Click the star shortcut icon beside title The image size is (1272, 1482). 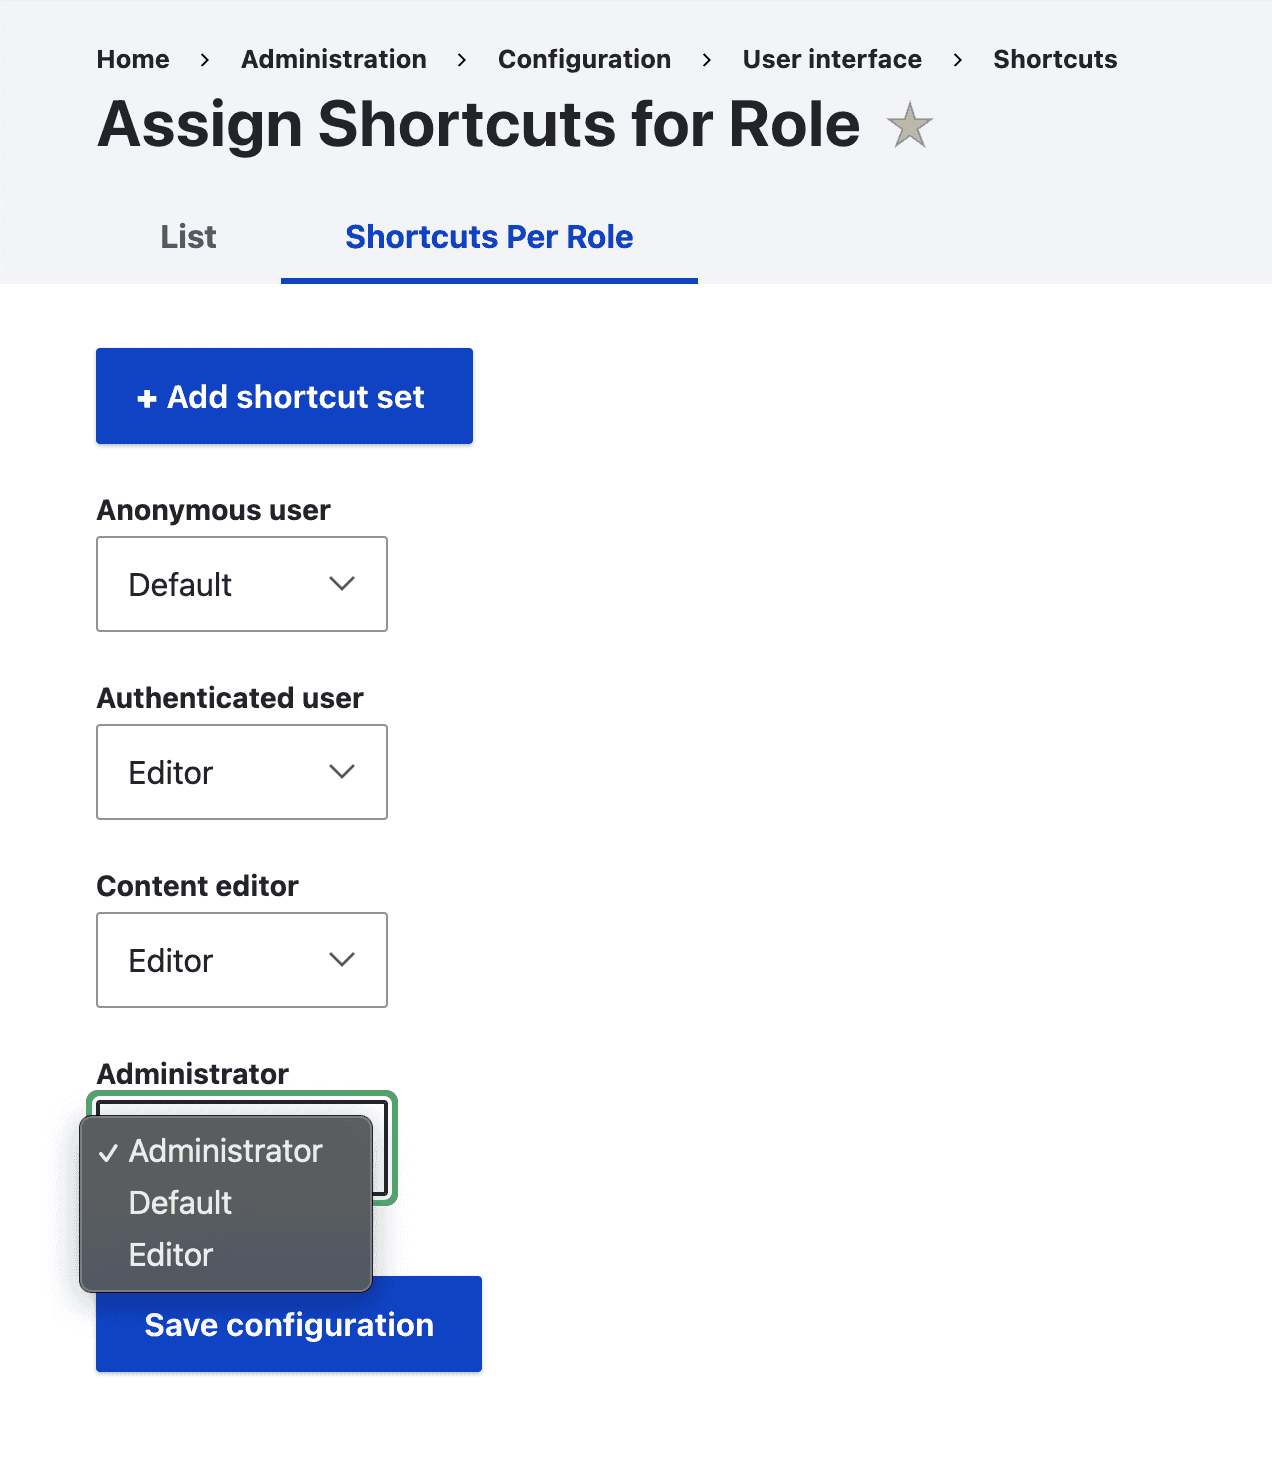(x=909, y=126)
